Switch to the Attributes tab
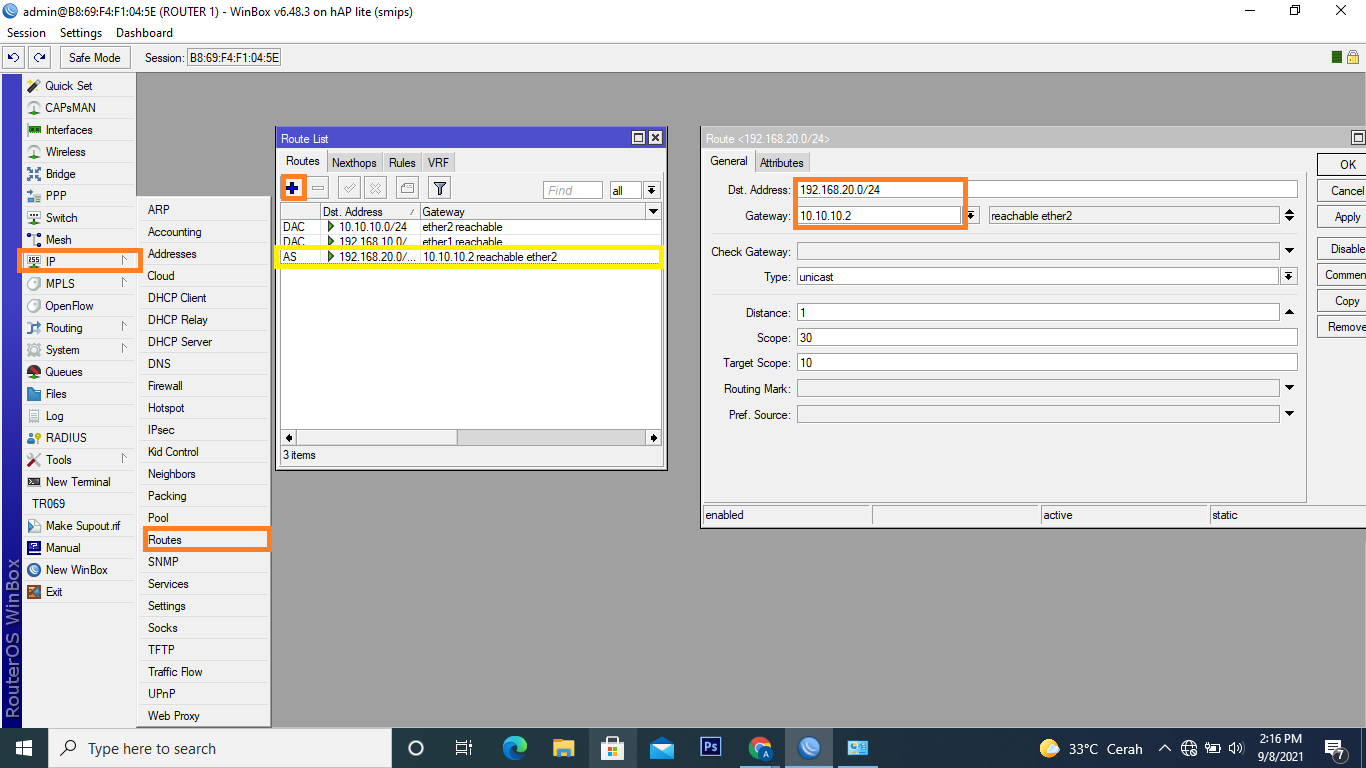Viewport: 1366px width, 768px height. click(781, 162)
